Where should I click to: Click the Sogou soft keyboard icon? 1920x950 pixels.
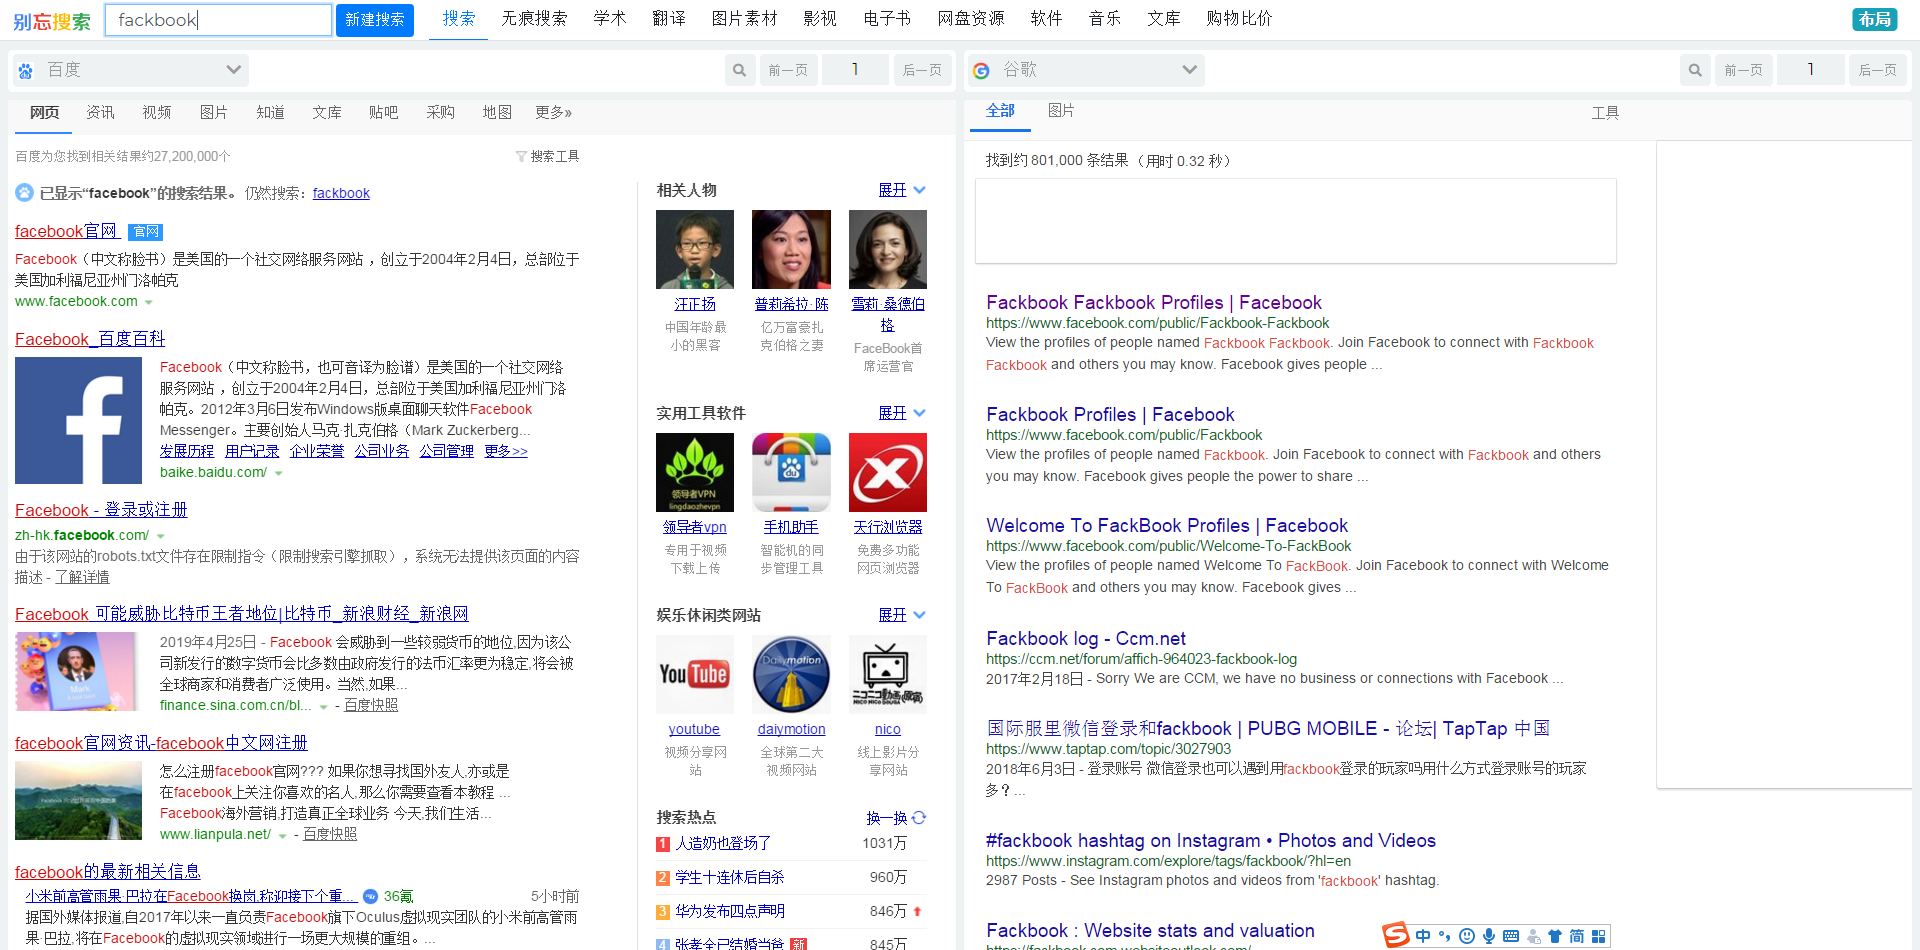click(x=1511, y=936)
